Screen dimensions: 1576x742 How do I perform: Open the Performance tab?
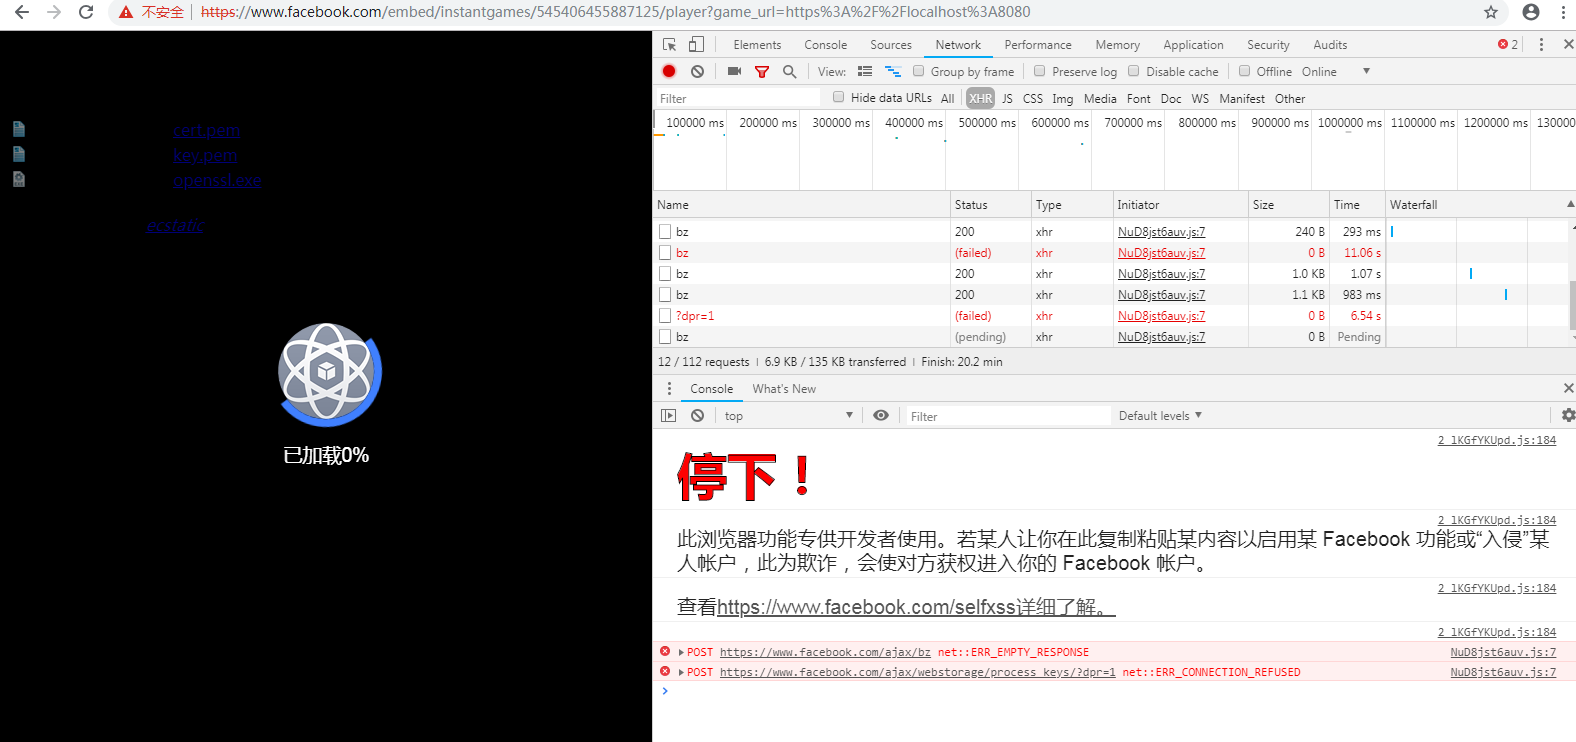[x=1038, y=44]
